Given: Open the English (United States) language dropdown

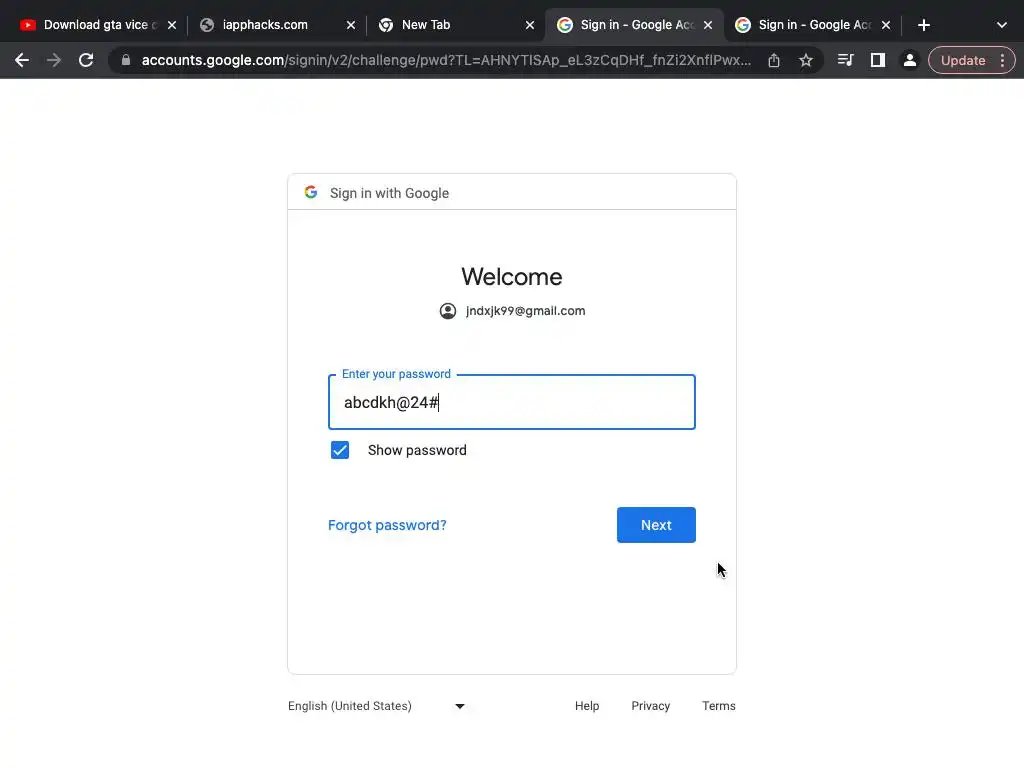Looking at the screenshot, I should point(377,706).
